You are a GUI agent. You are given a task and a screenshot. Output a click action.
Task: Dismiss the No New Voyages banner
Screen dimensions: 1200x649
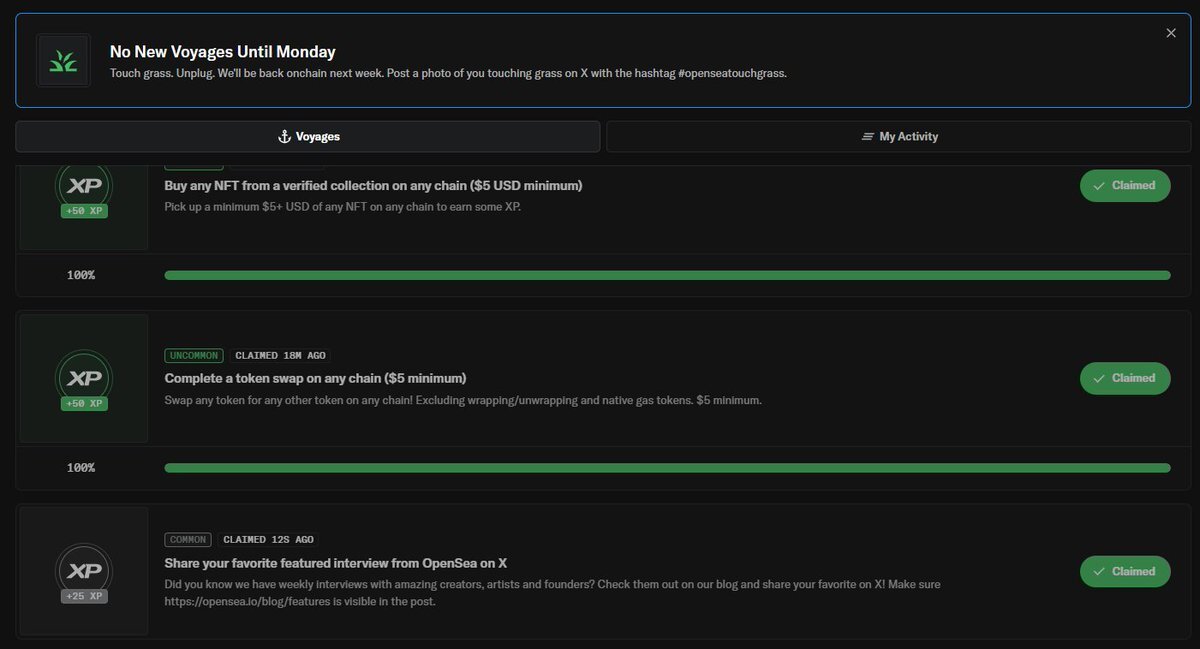pos(1171,33)
